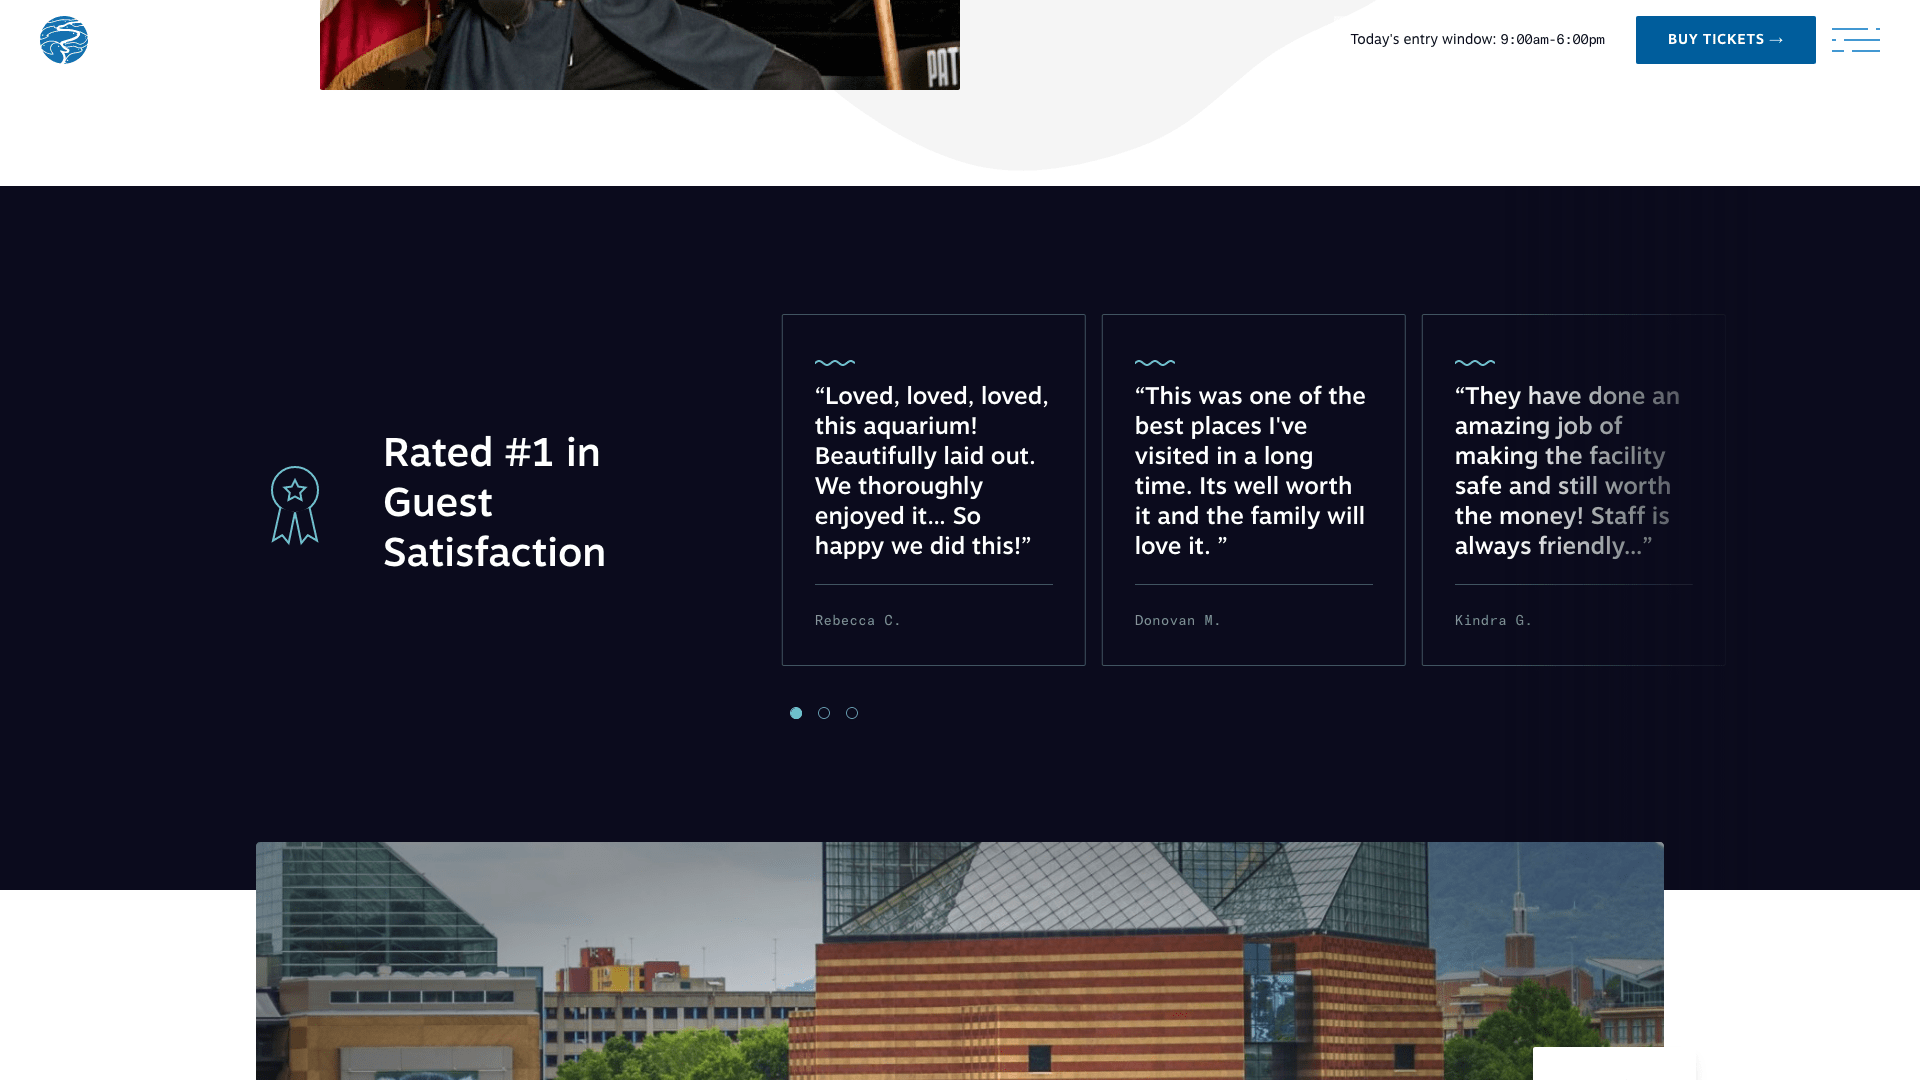Click BUY TICKETS button in navigation
Image resolution: width=1920 pixels, height=1080 pixels.
[1725, 40]
